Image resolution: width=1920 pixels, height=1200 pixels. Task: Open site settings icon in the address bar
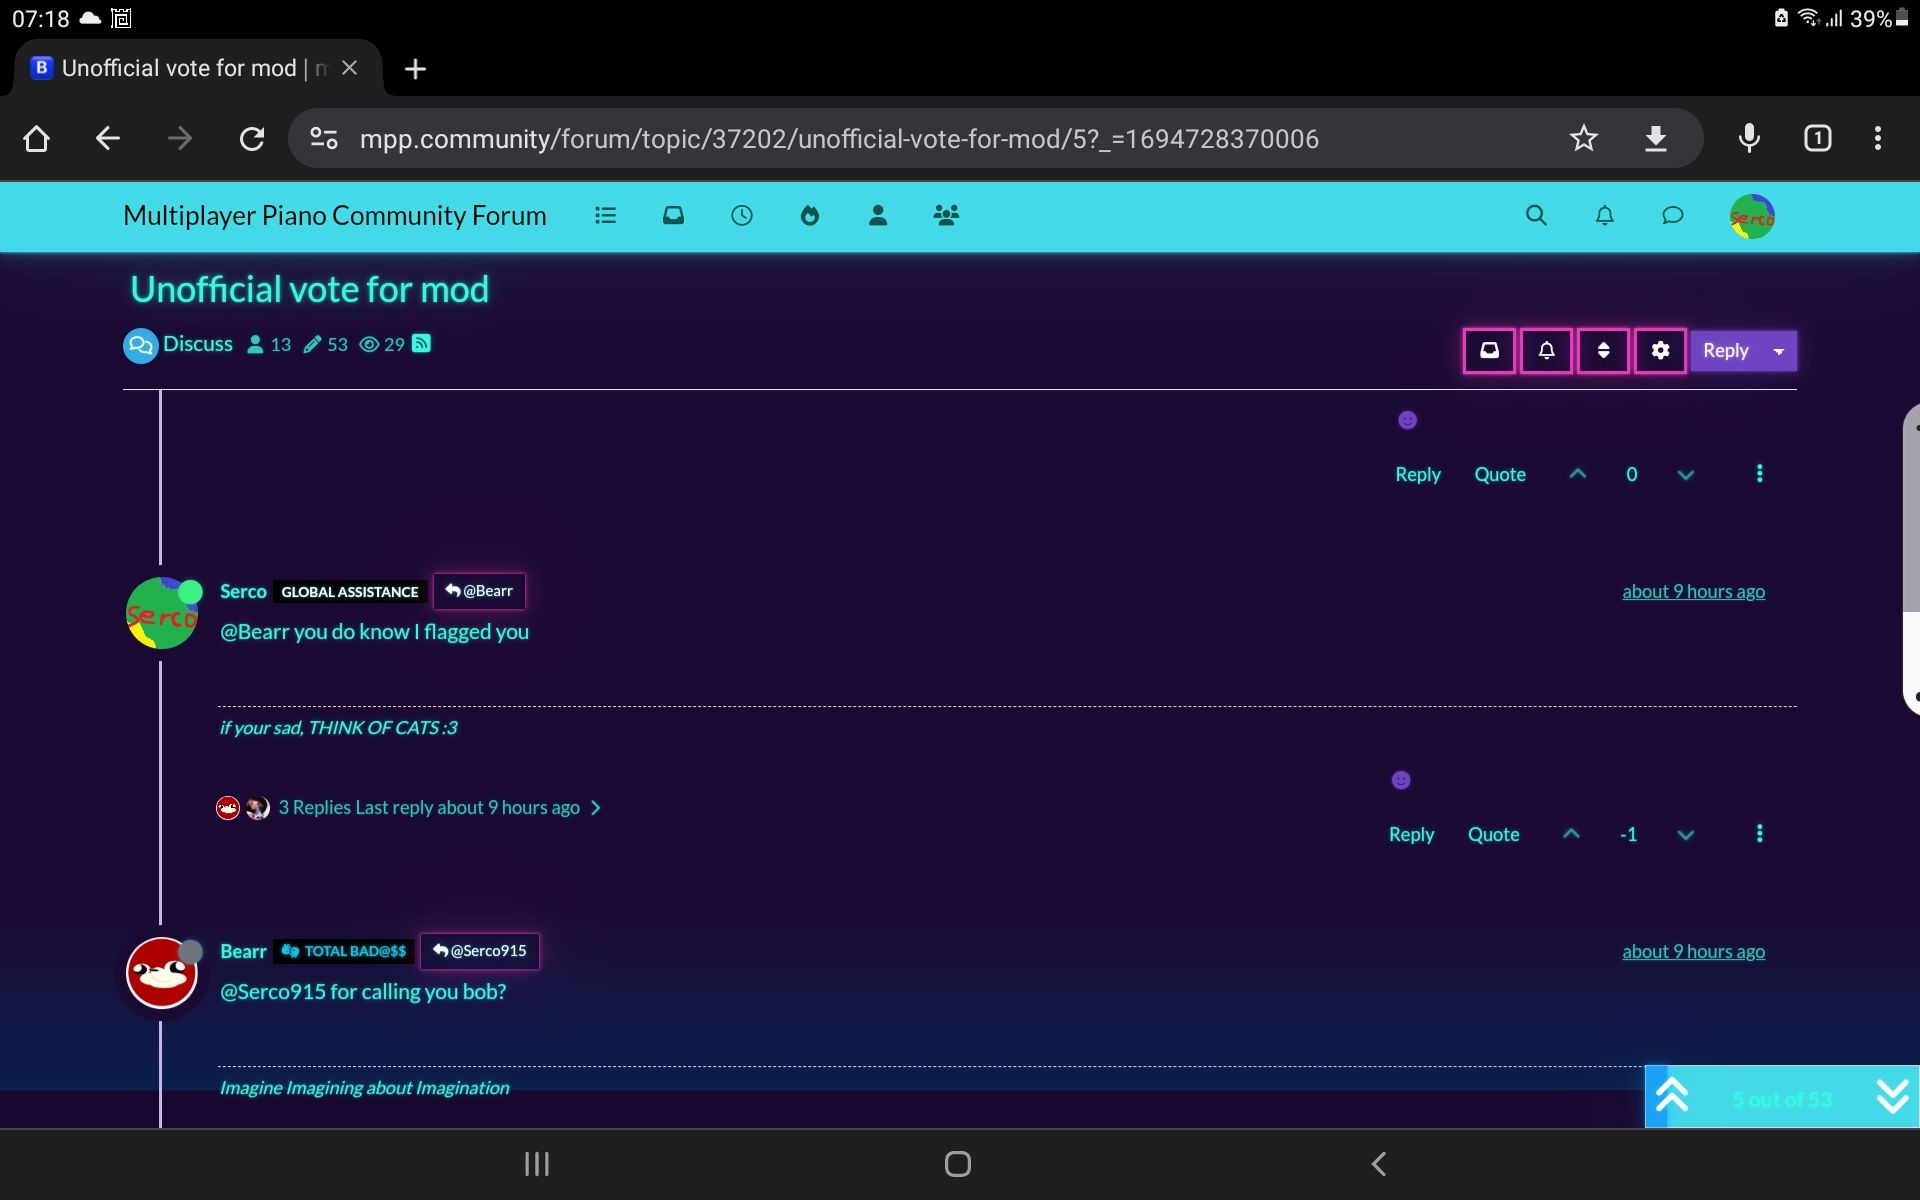[x=323, y=138]
